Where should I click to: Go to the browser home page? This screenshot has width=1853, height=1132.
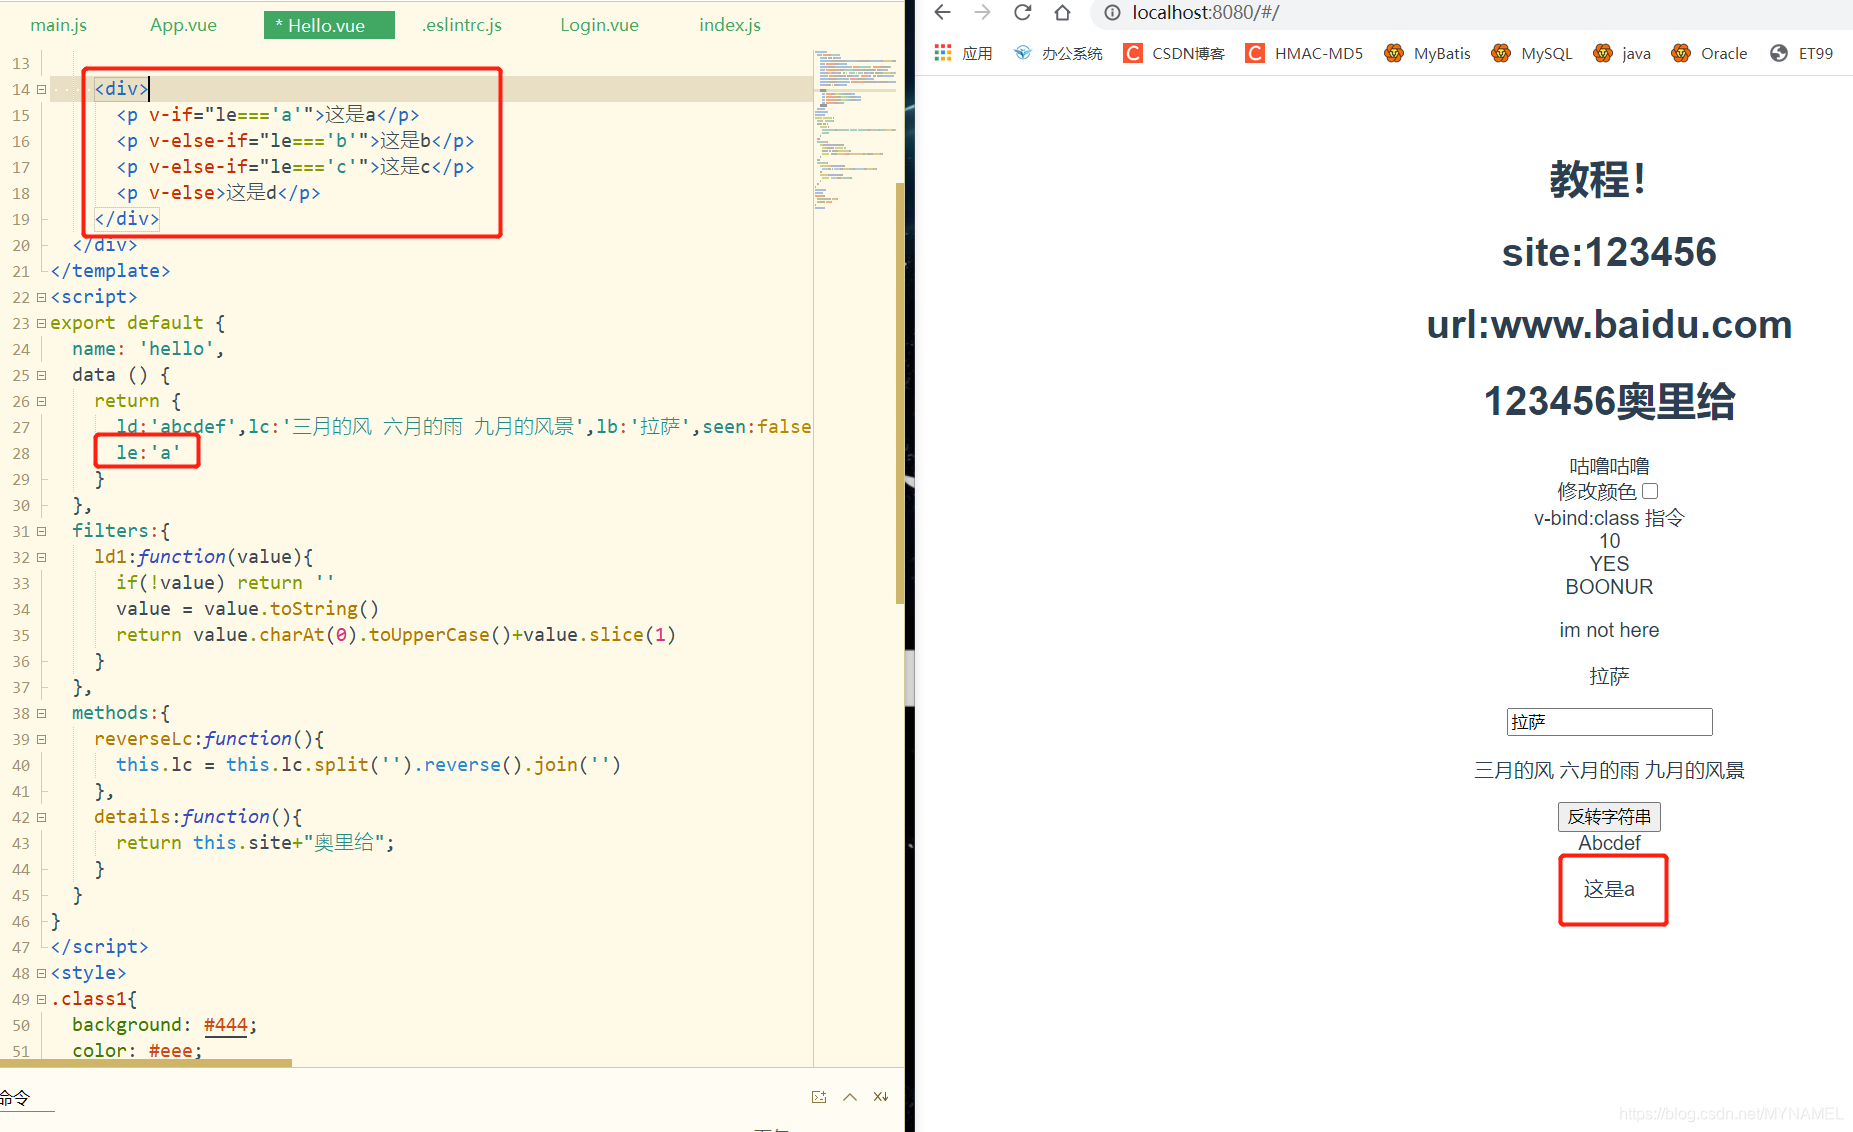(x=1062, y=12)
